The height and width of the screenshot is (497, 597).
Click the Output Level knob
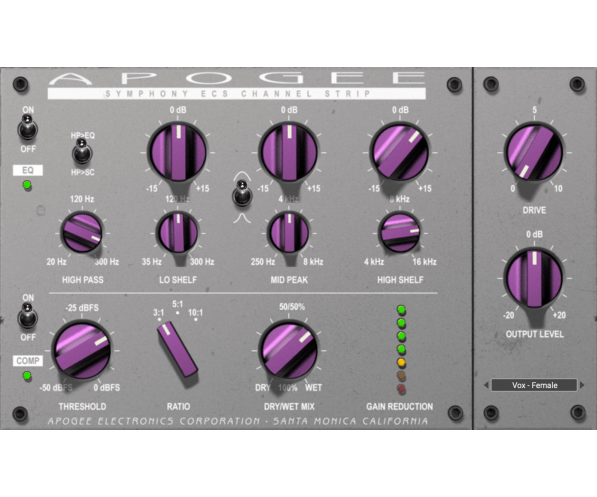pos(534,278)
